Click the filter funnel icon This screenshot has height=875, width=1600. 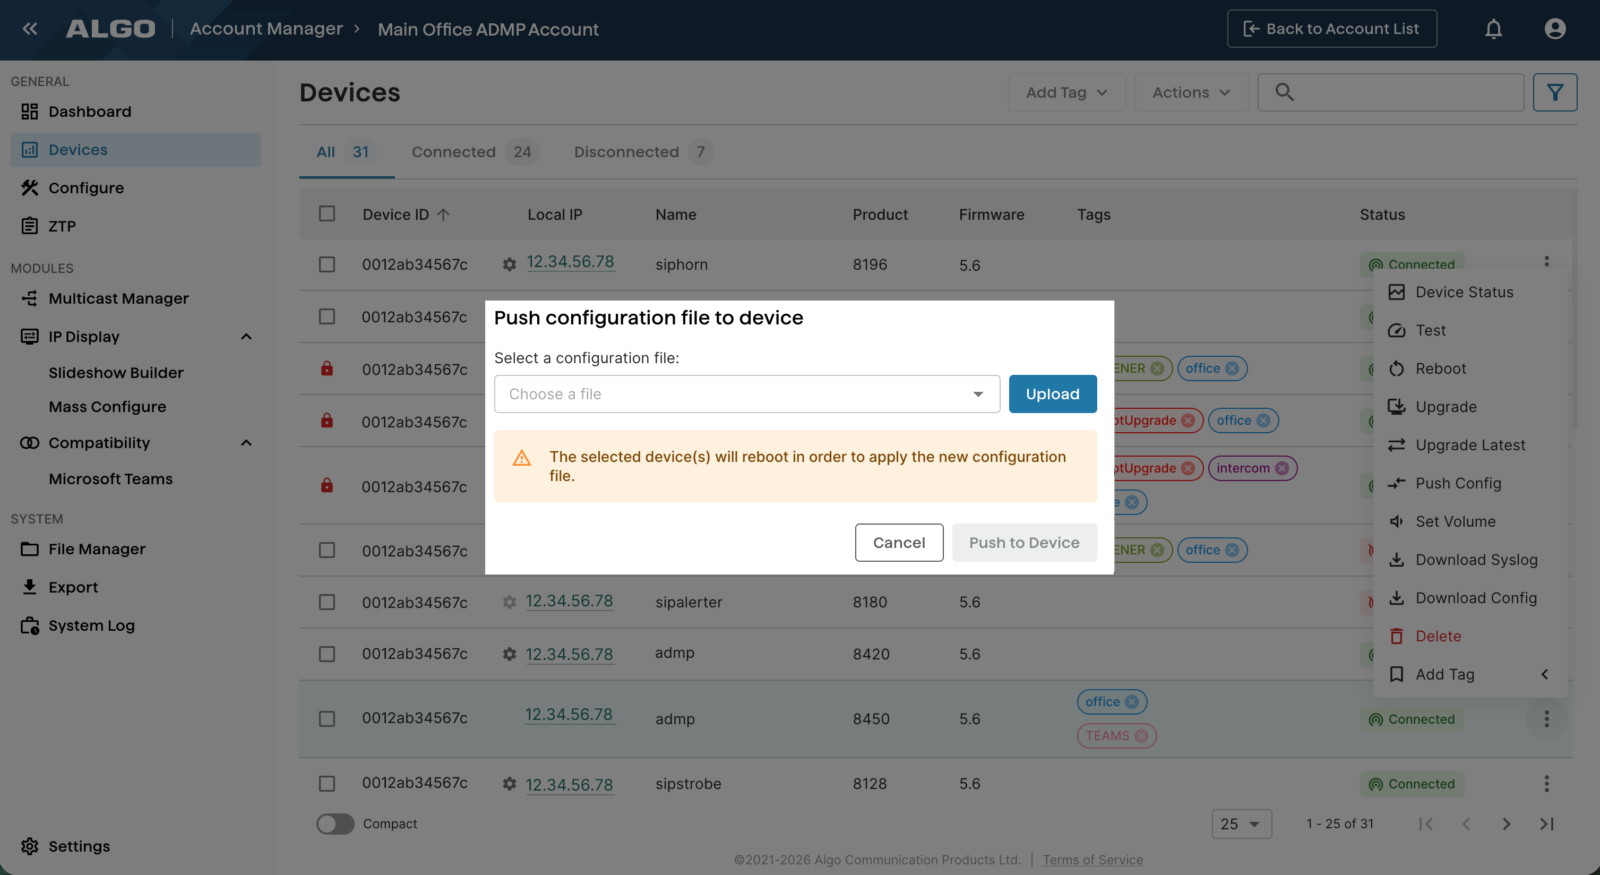click(x=1554, y=93)
